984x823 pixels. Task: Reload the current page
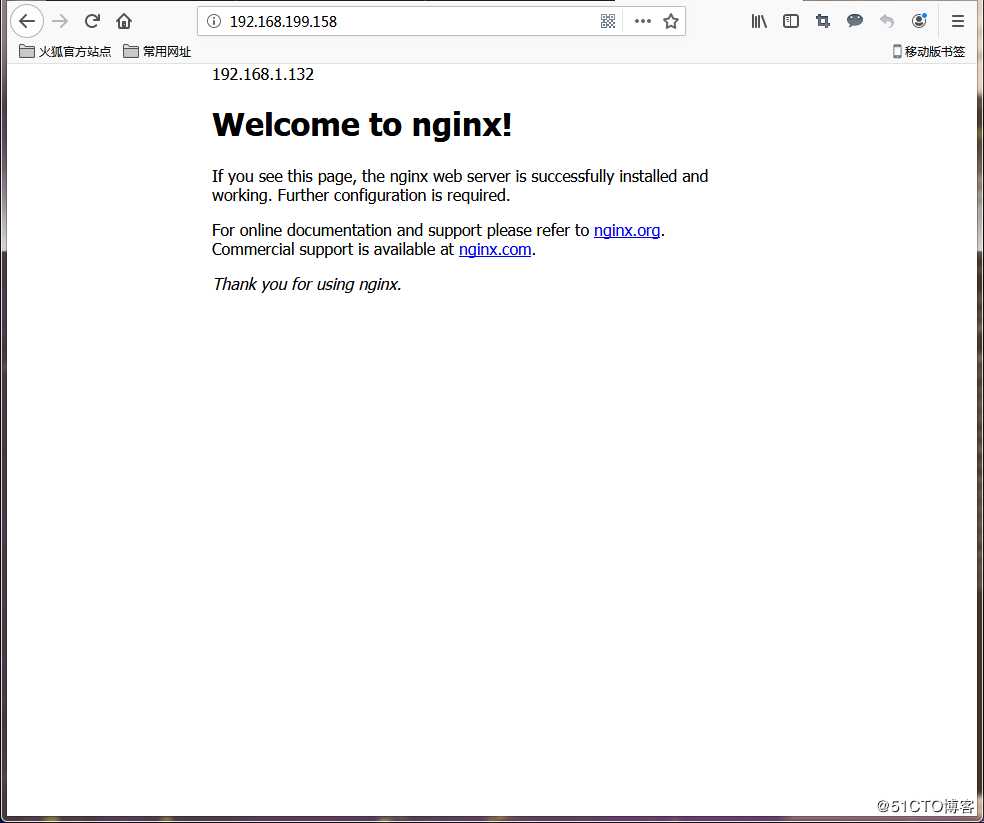(92, 21)
